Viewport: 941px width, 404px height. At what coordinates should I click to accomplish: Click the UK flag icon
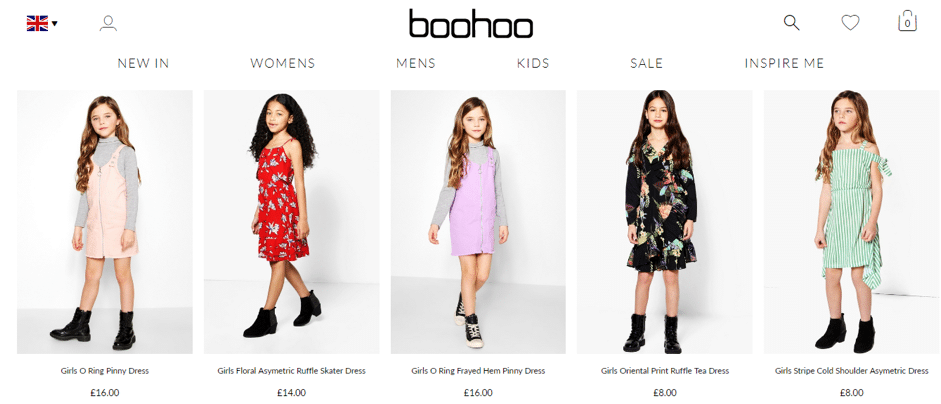37,23
